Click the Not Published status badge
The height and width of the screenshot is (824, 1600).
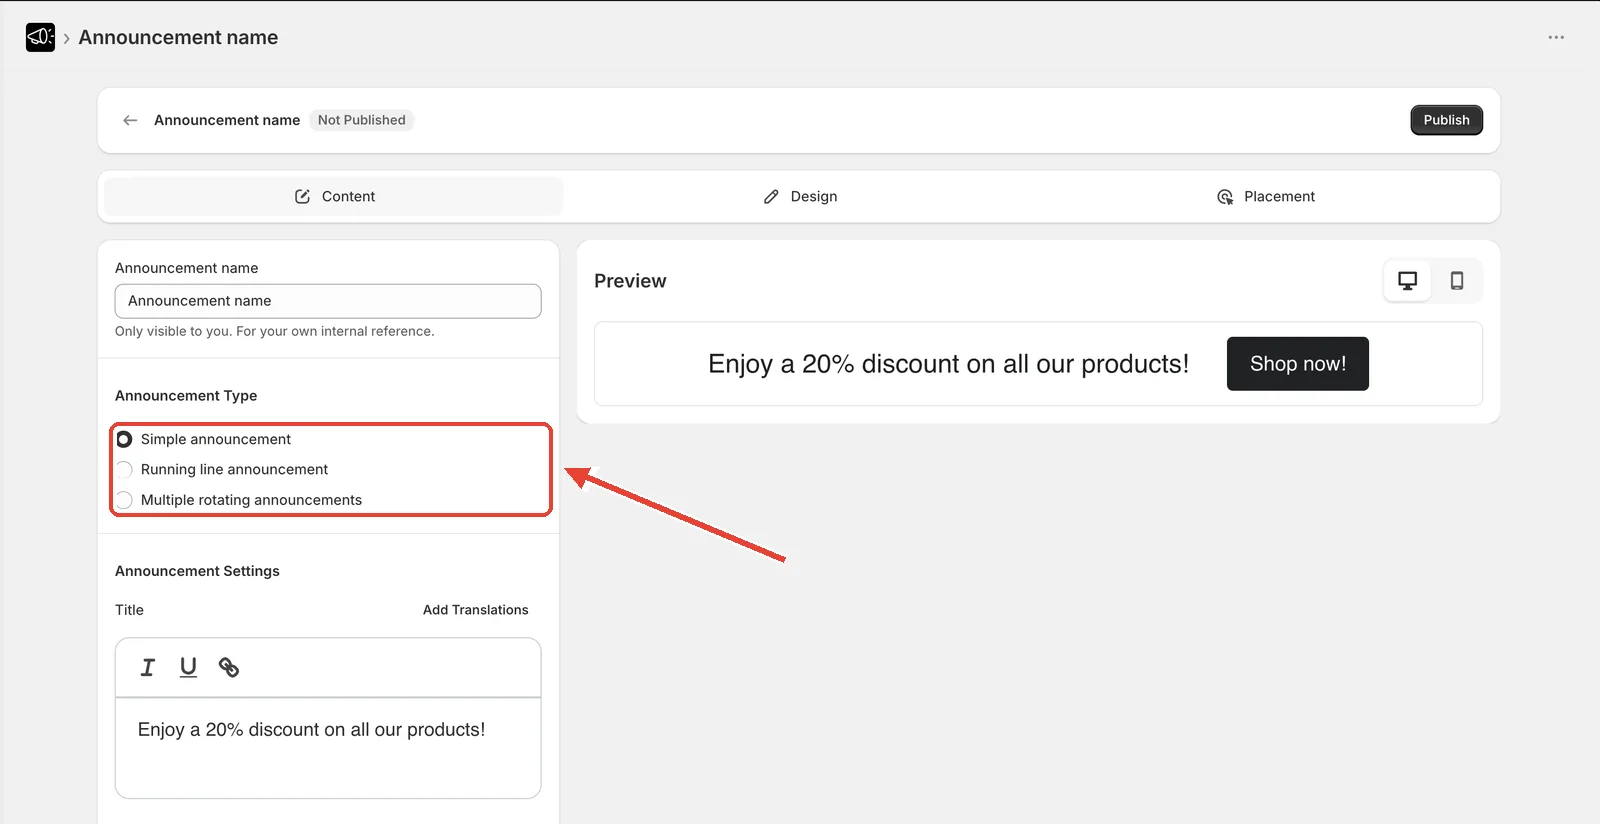pos(362,120)
